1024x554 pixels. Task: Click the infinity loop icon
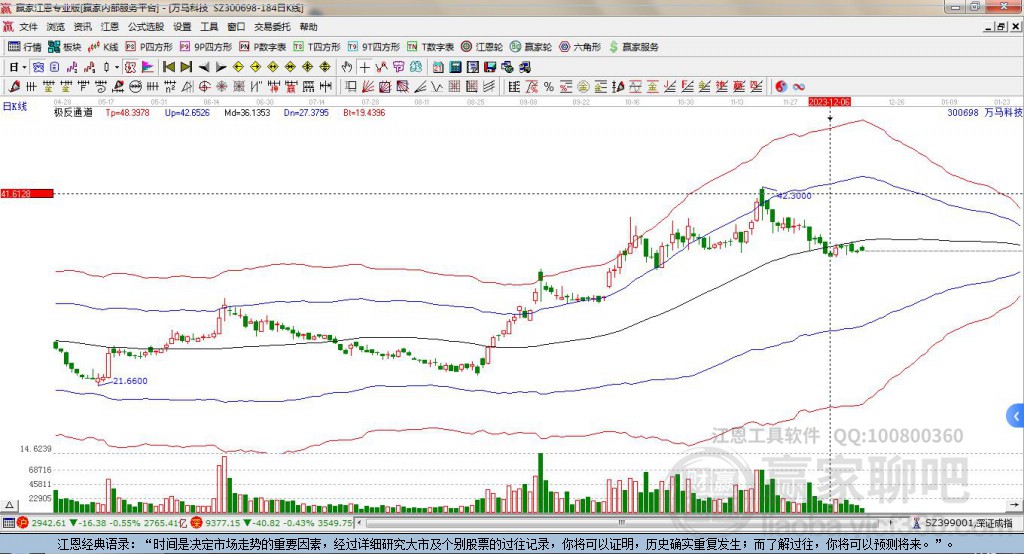pyautogui.click(x=799, y=86)
